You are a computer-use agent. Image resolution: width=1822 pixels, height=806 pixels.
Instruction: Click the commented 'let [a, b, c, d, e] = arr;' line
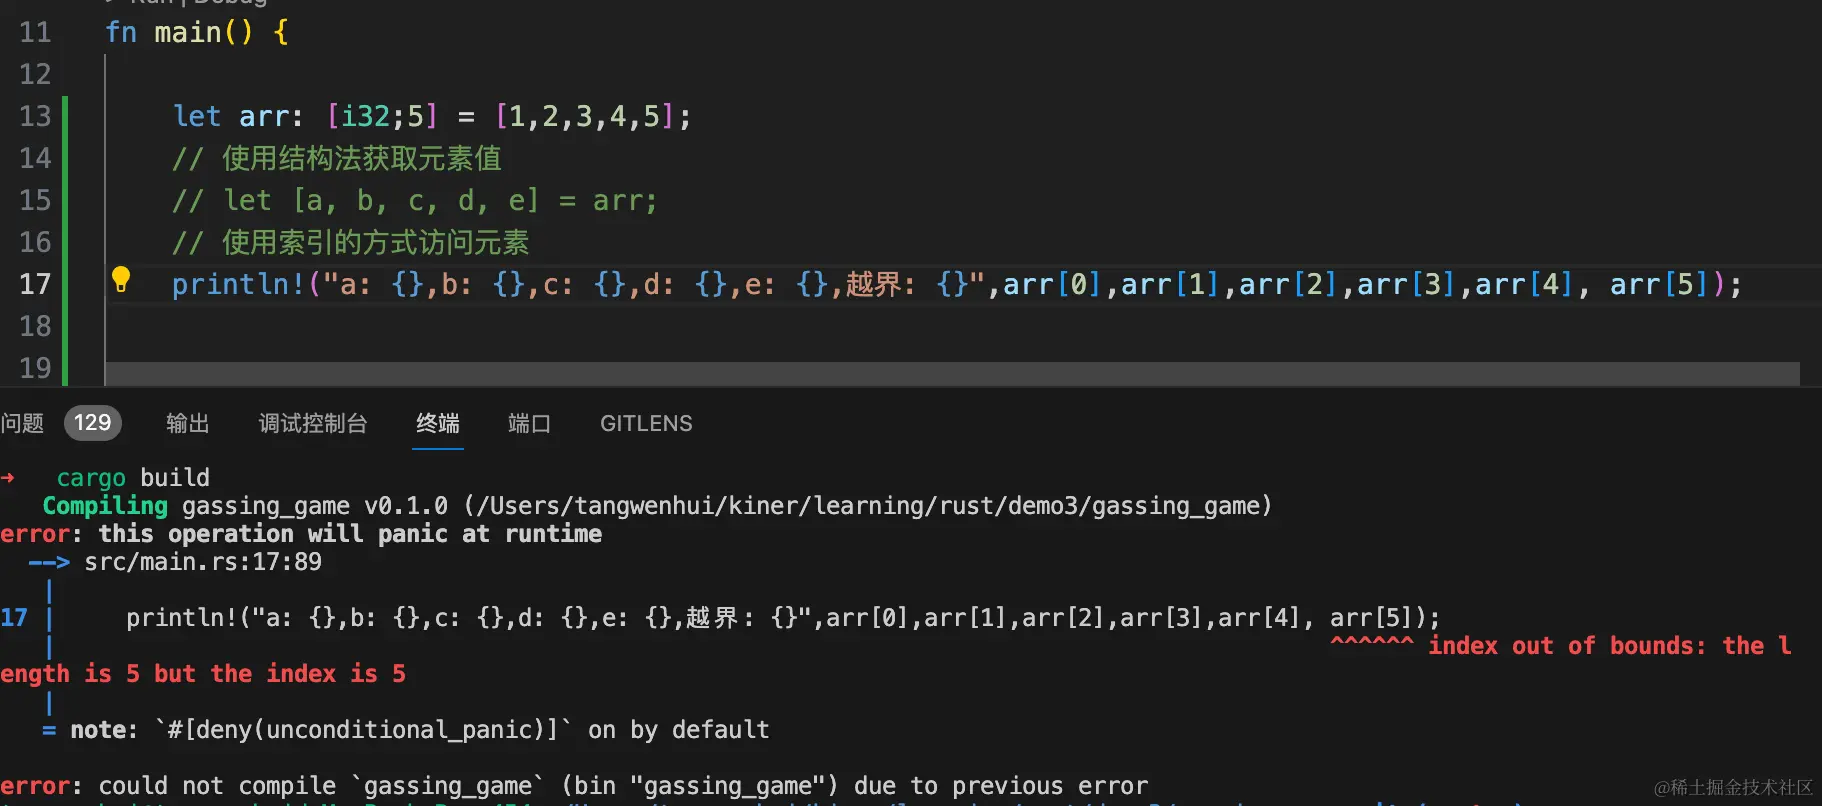(x=415, y=200)
